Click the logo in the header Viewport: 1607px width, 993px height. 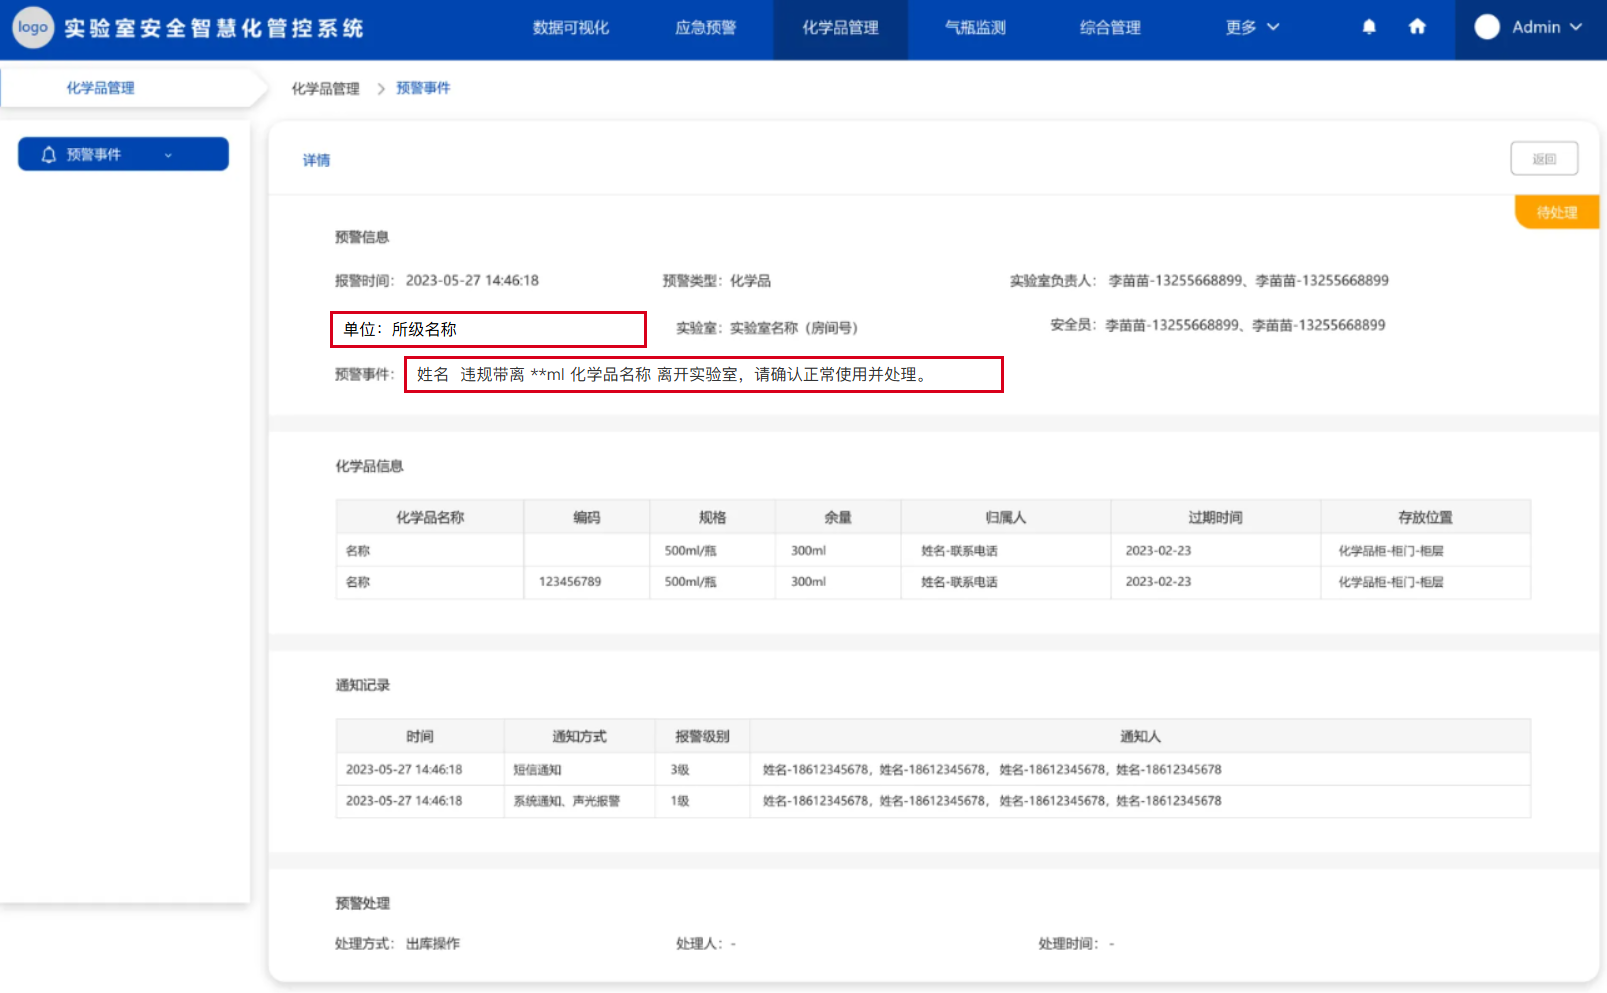[x=33, y=28]
